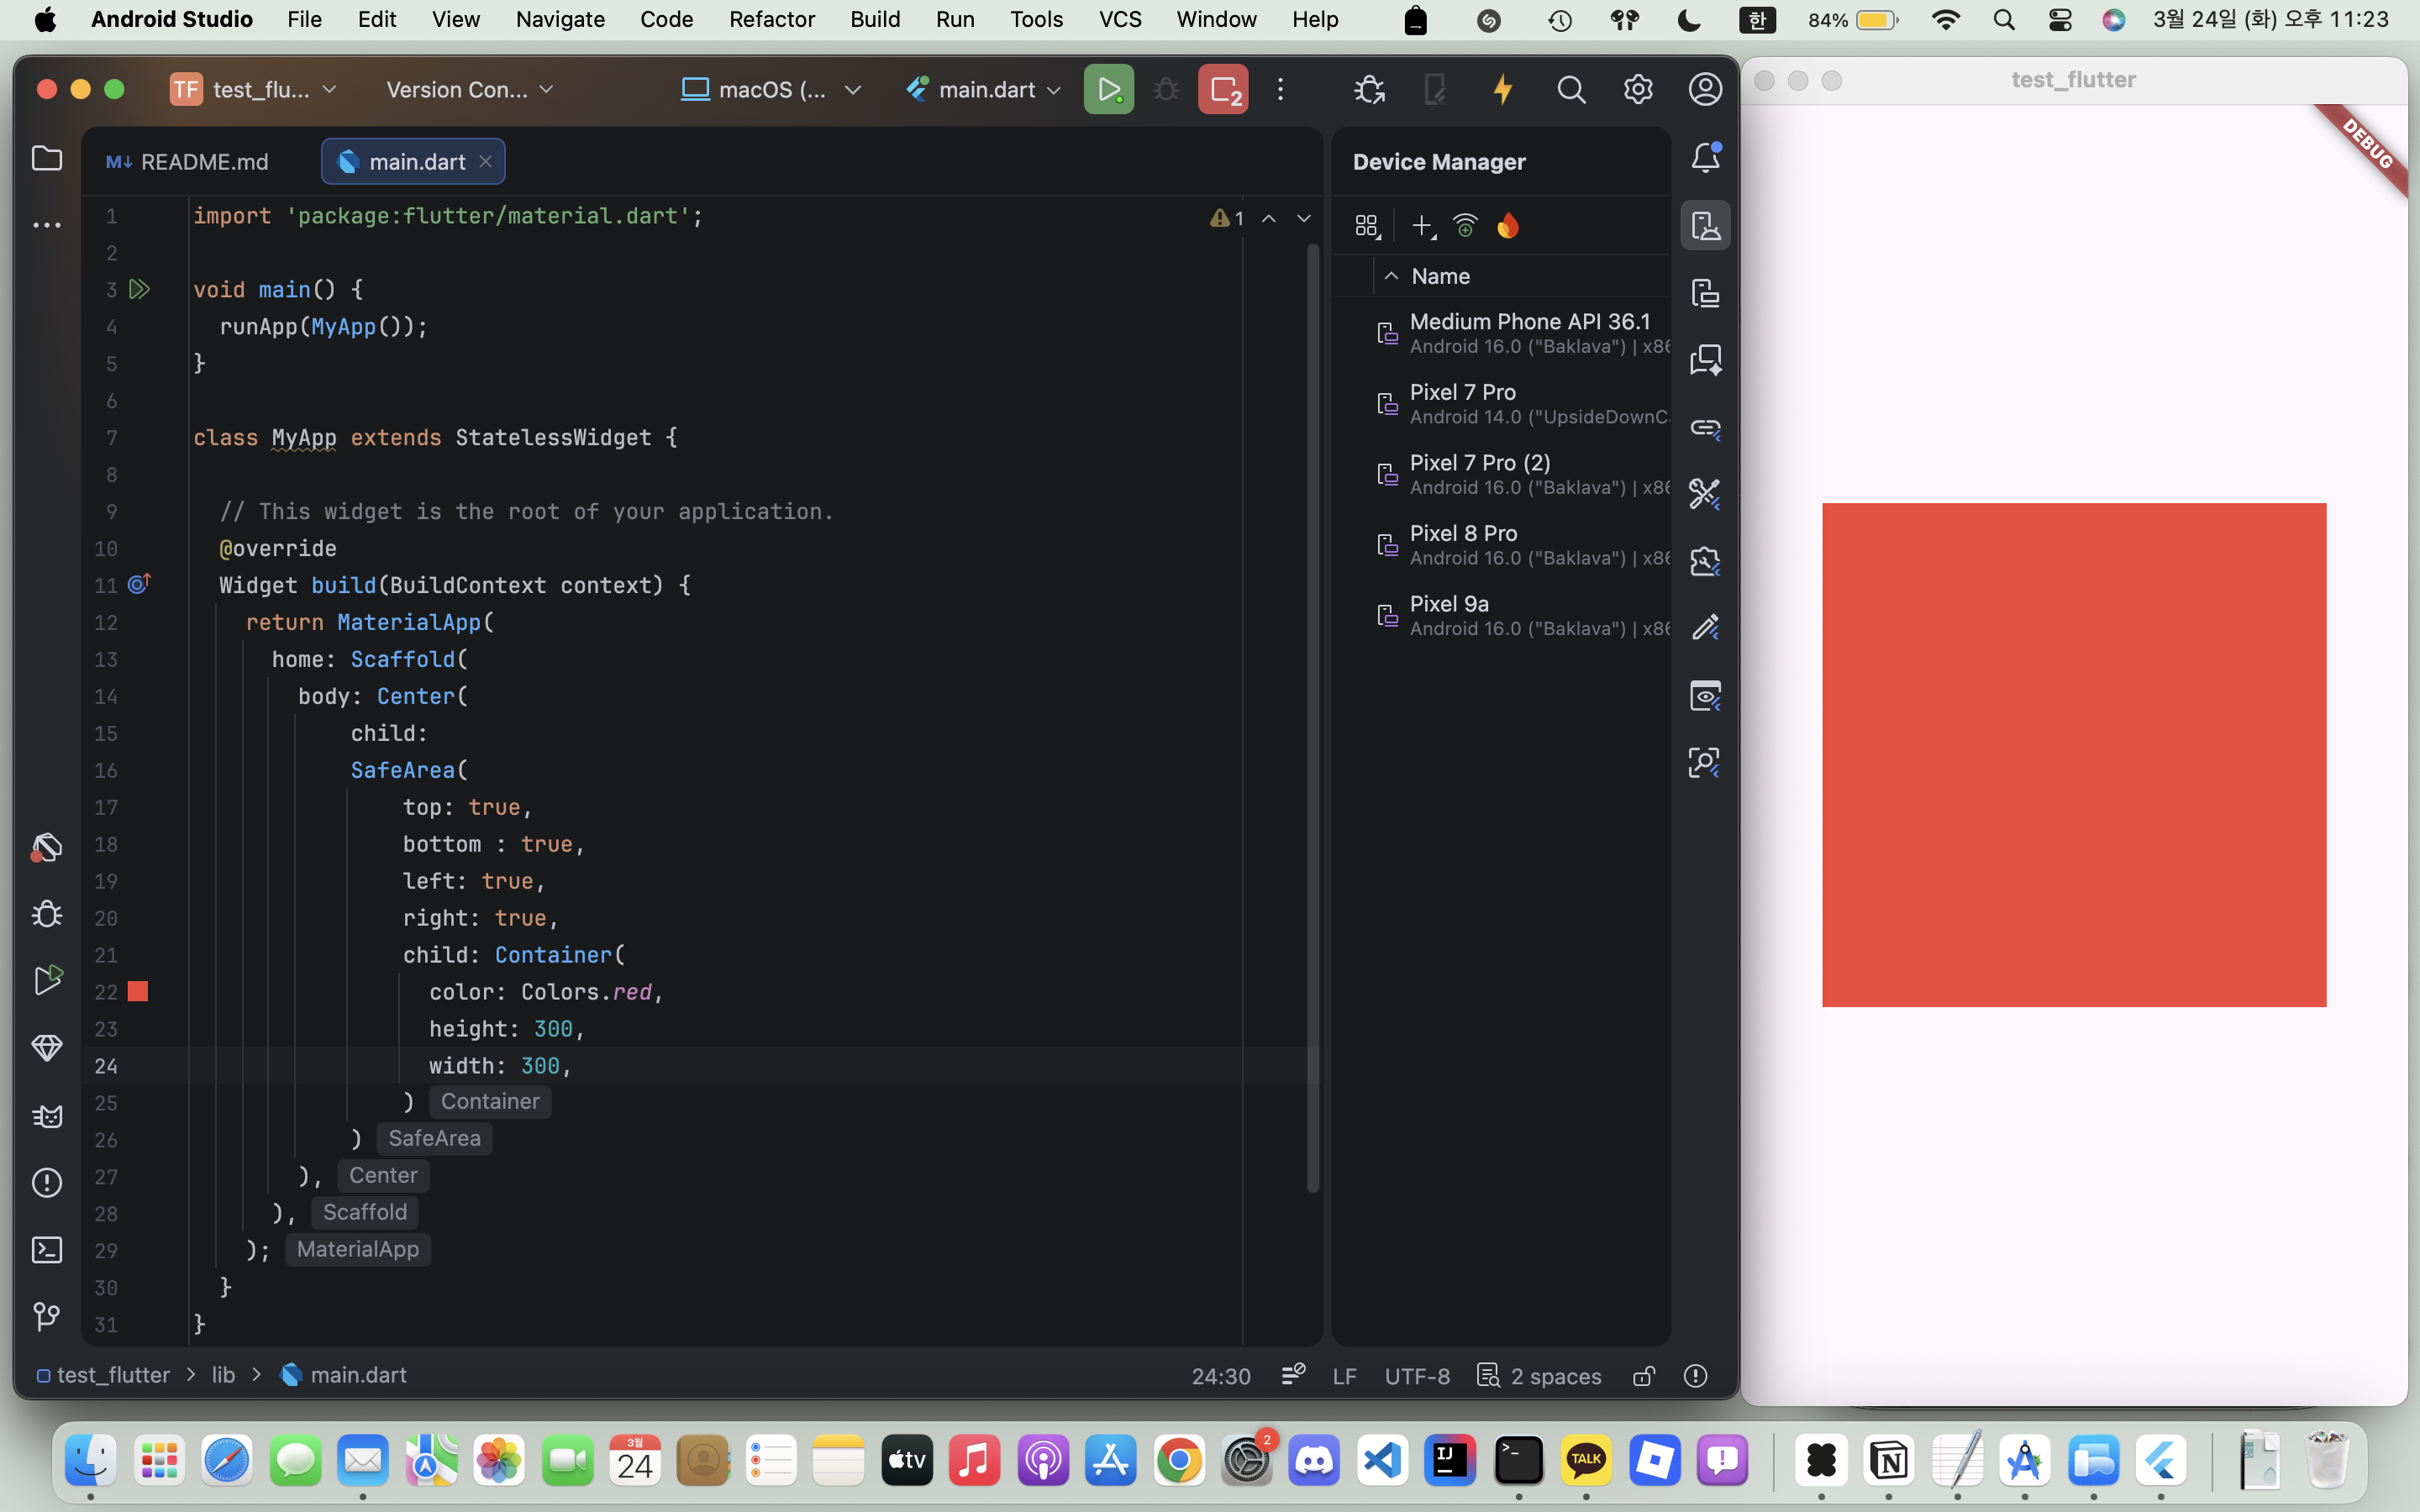Click the run gutter icon next to main()
The width and height of the screenshot is (2420, 1512).
click(x=140, y=290)
